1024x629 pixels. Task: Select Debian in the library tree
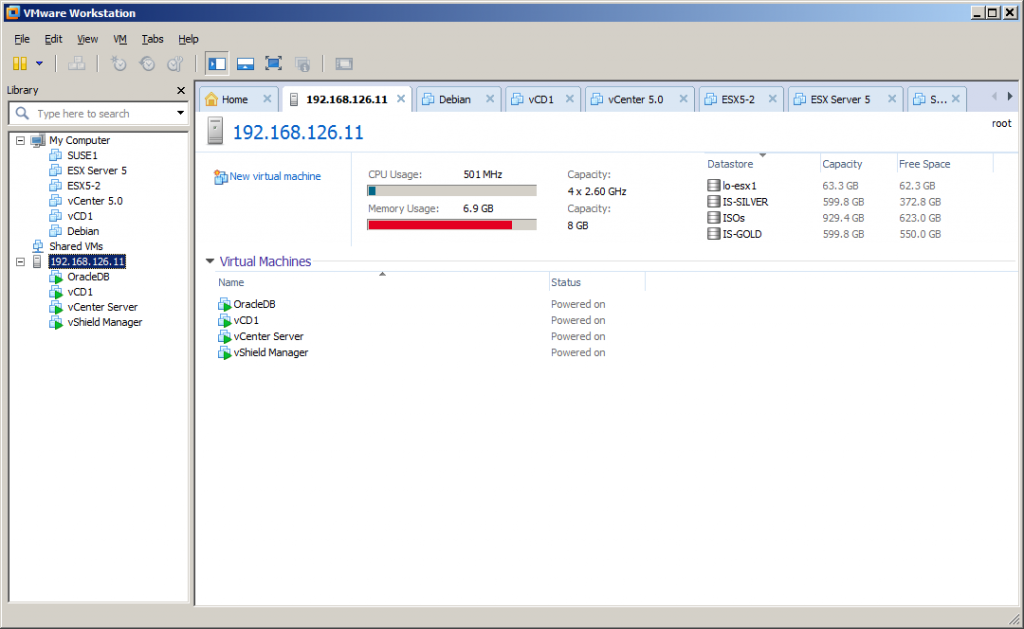coord(83,231)
